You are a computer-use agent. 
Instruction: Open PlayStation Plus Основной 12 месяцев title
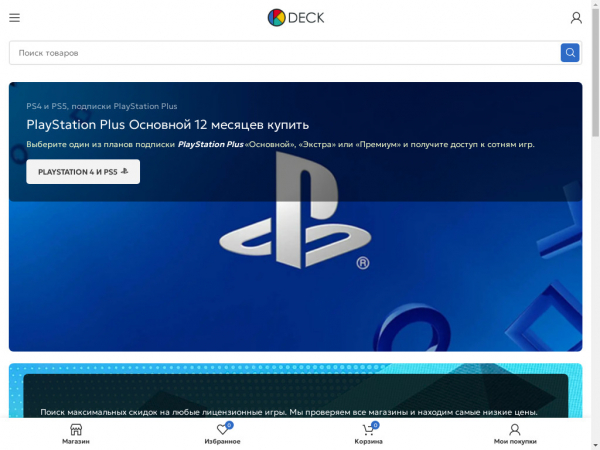click(x=167, y=125)
